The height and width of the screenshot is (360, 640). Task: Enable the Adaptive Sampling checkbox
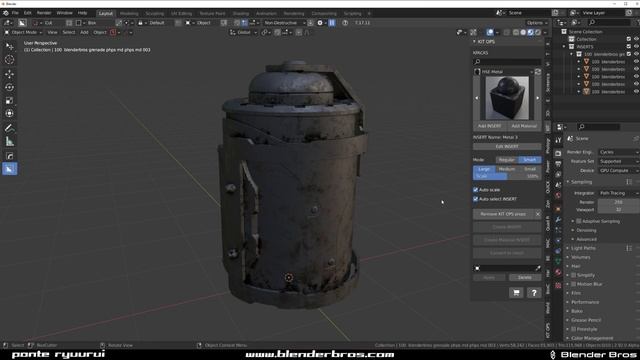point(578,221)
